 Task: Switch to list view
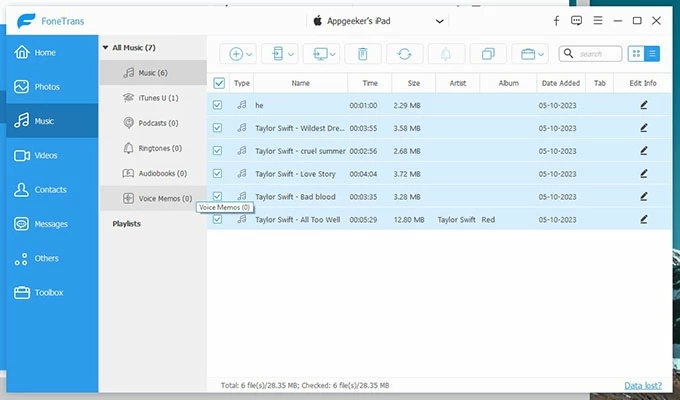(652, 54)
